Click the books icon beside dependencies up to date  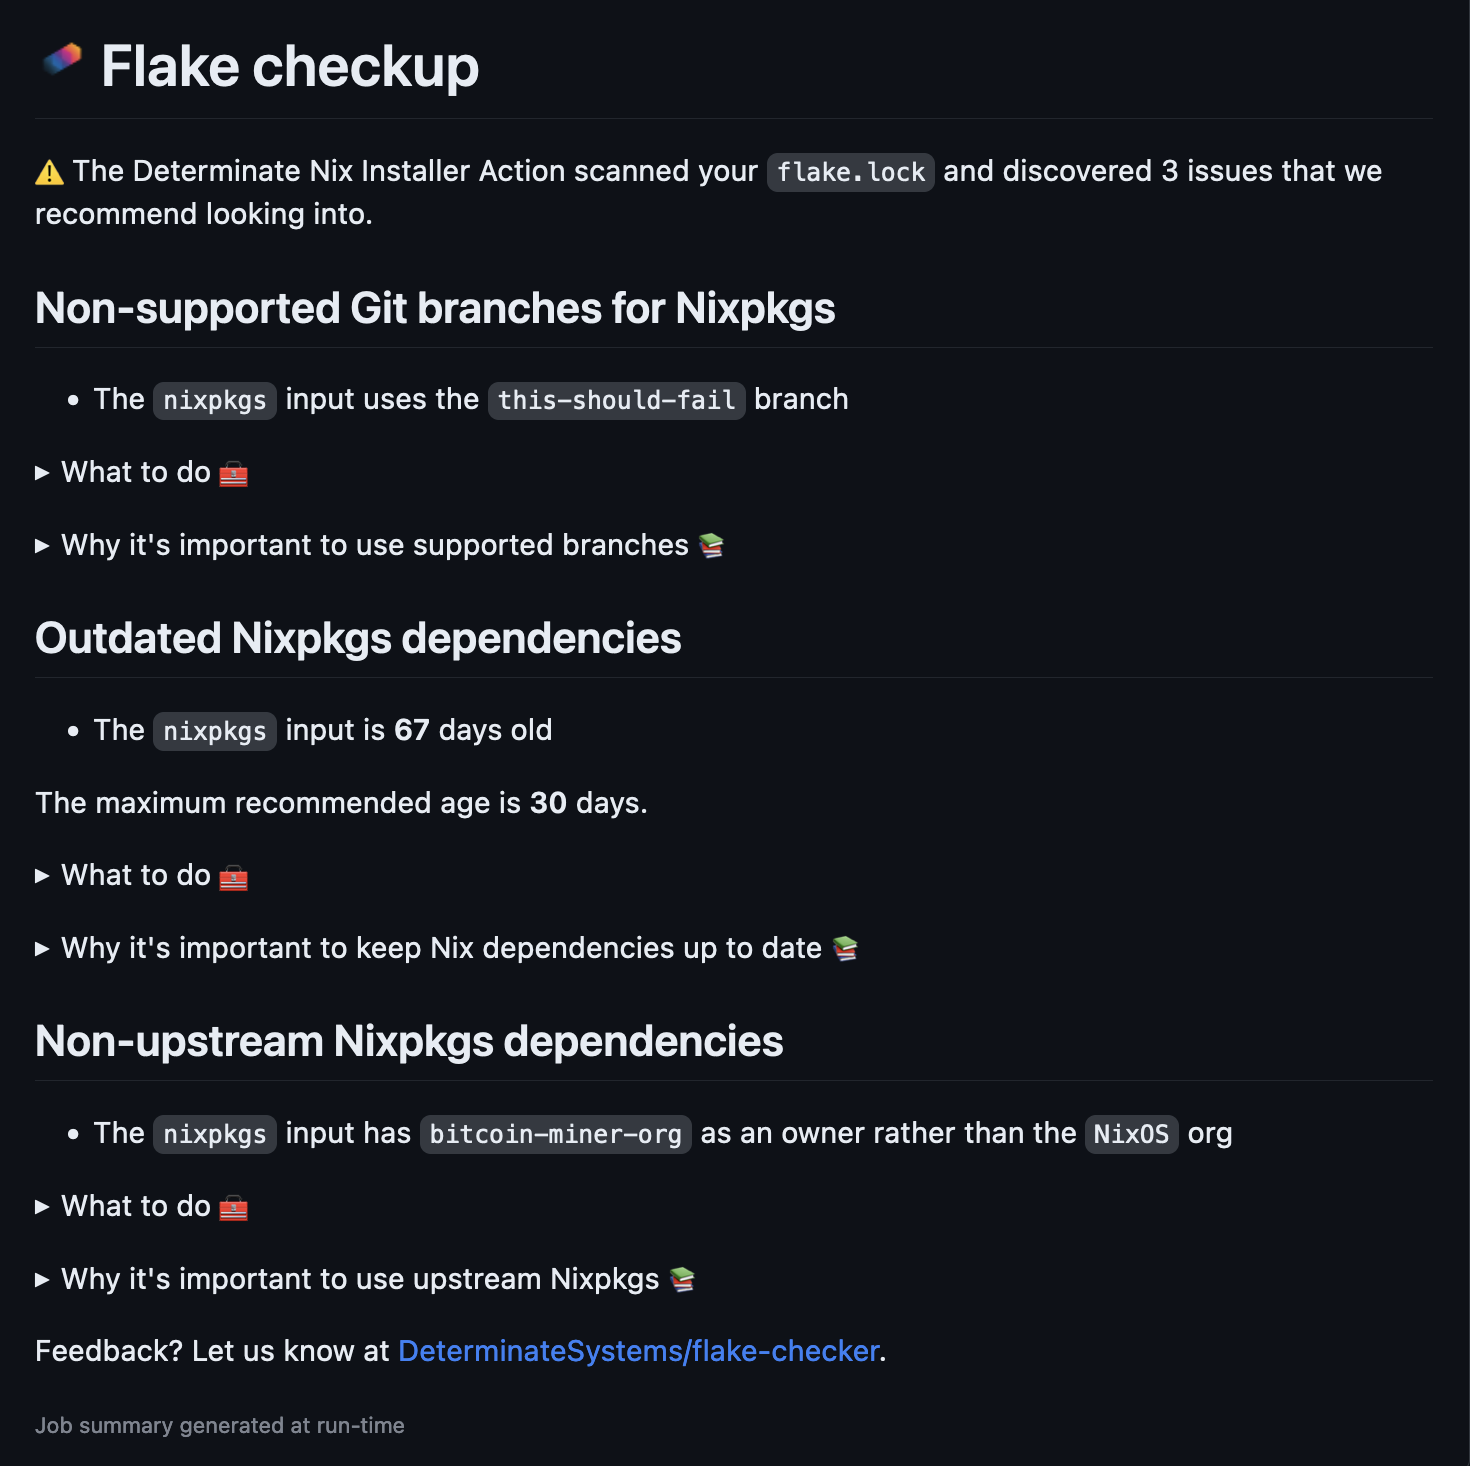coord(845,948)
